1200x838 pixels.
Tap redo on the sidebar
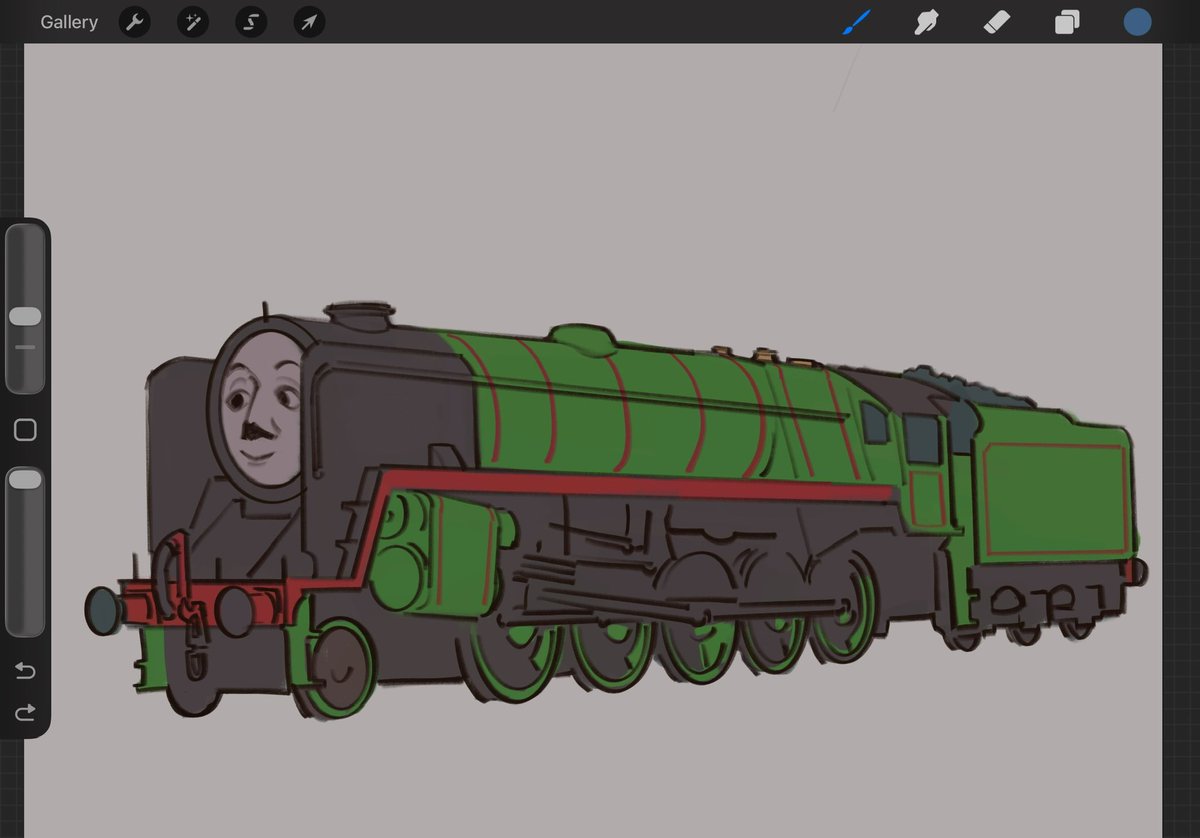click(25, 713)
